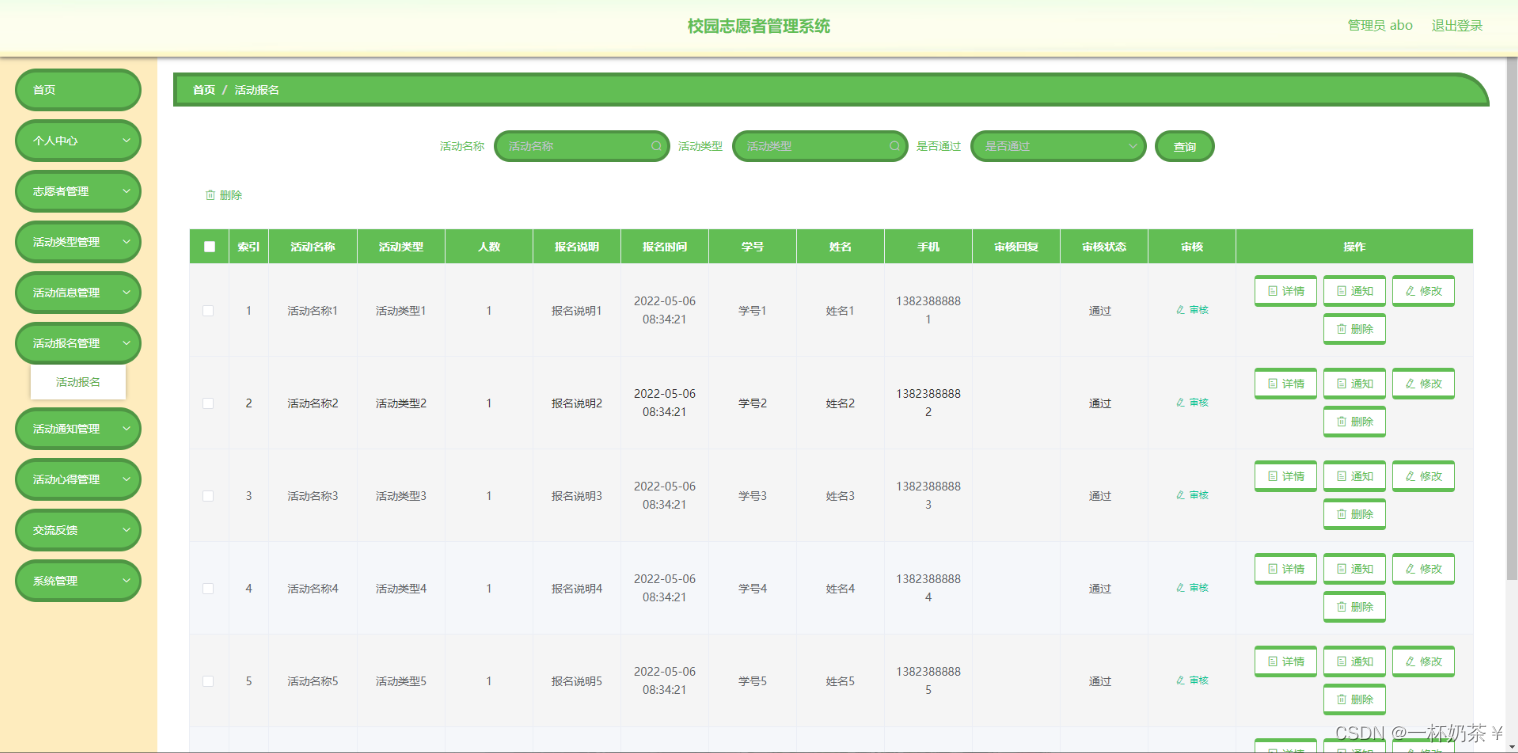Open the 是否通过 dropdown filter

point(1059,146)
